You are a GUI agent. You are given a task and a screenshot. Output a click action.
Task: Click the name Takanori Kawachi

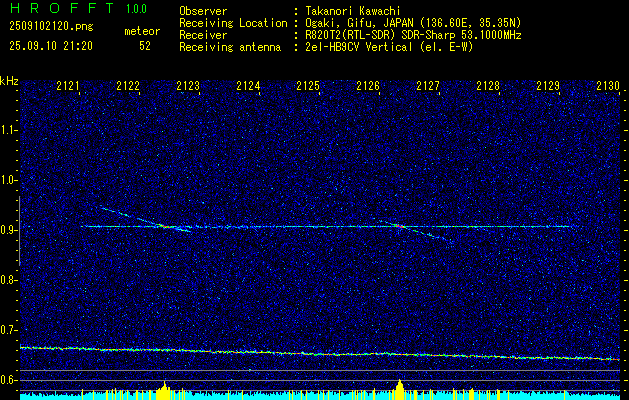click(x=353, y=11)
